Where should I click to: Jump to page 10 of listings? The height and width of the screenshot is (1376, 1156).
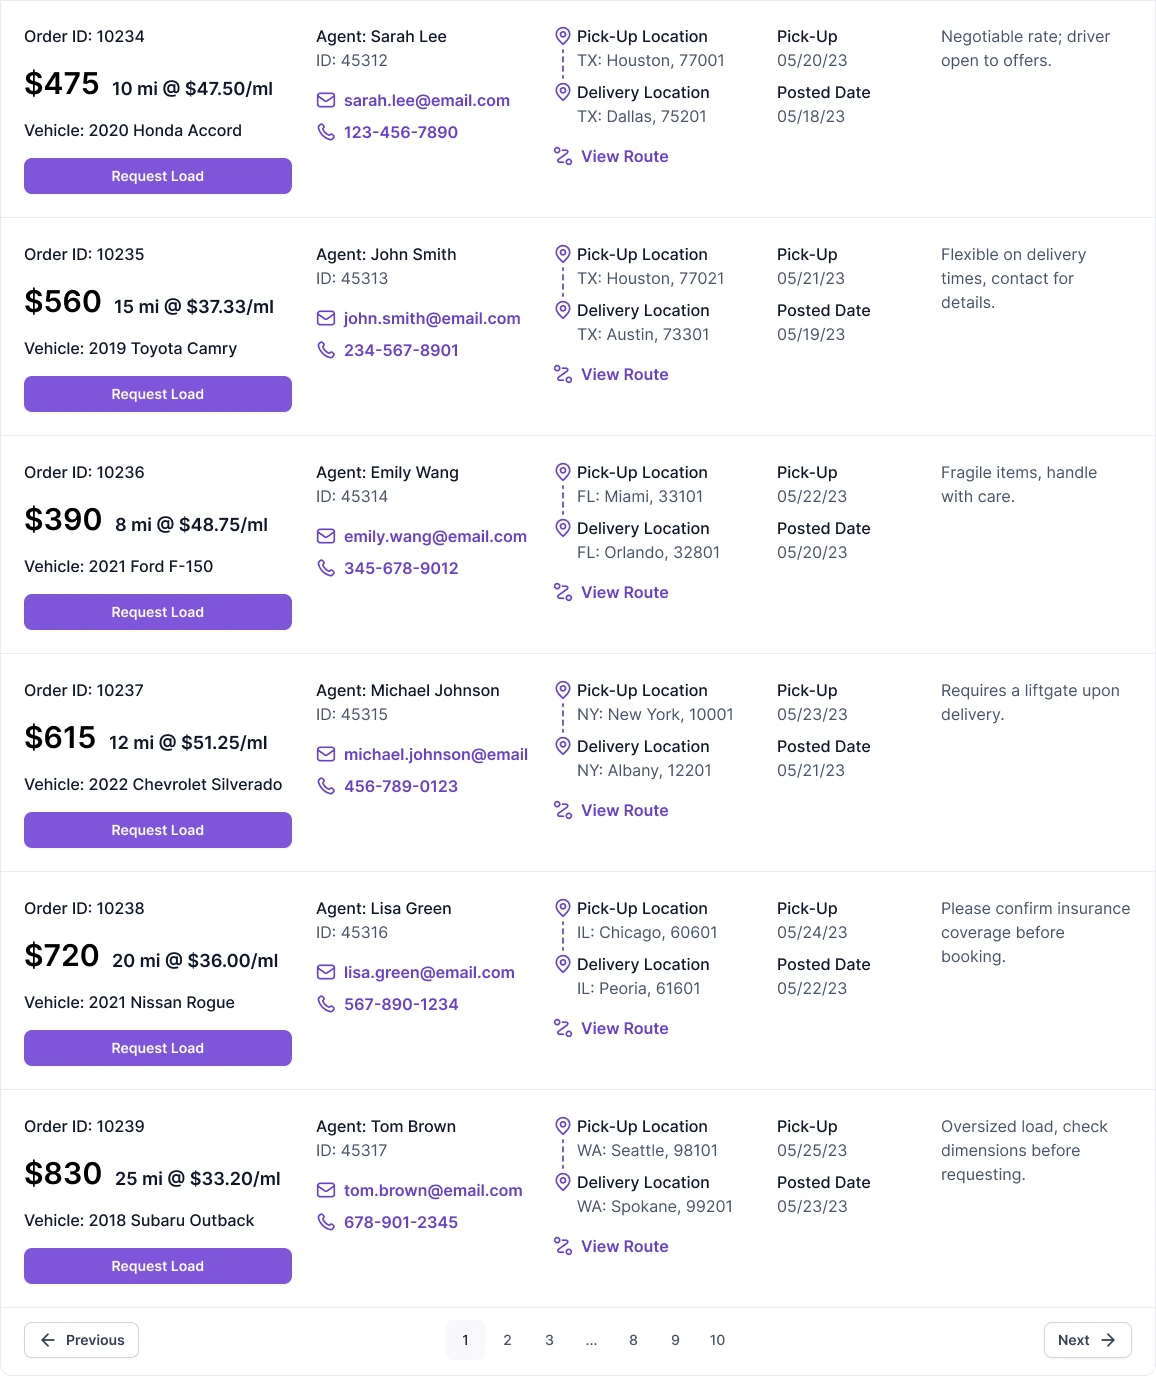(x=717, y=1340)
